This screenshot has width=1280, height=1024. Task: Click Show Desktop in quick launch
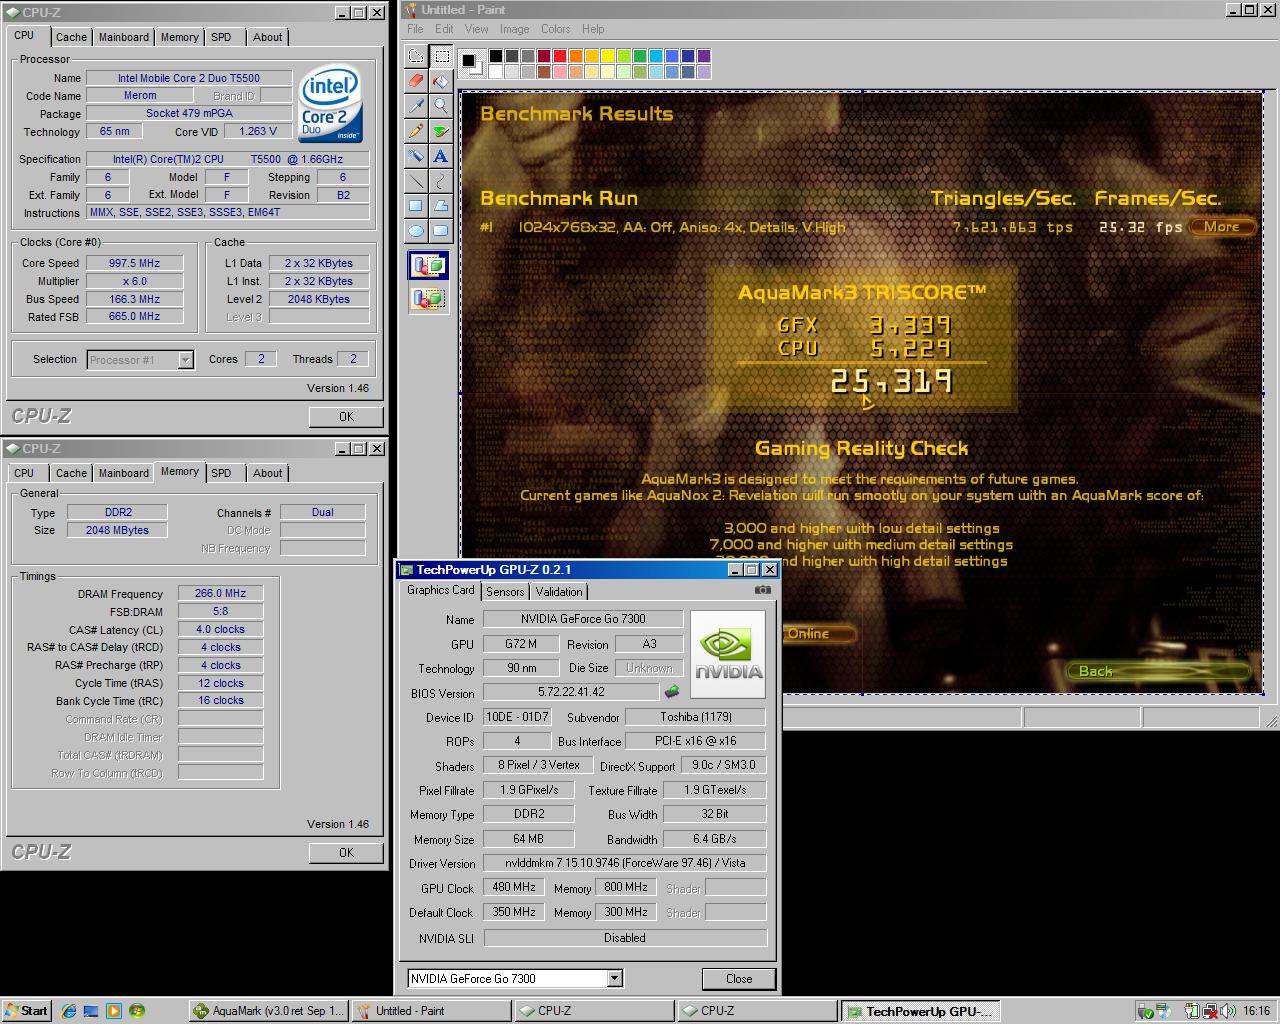[91, 1011]
